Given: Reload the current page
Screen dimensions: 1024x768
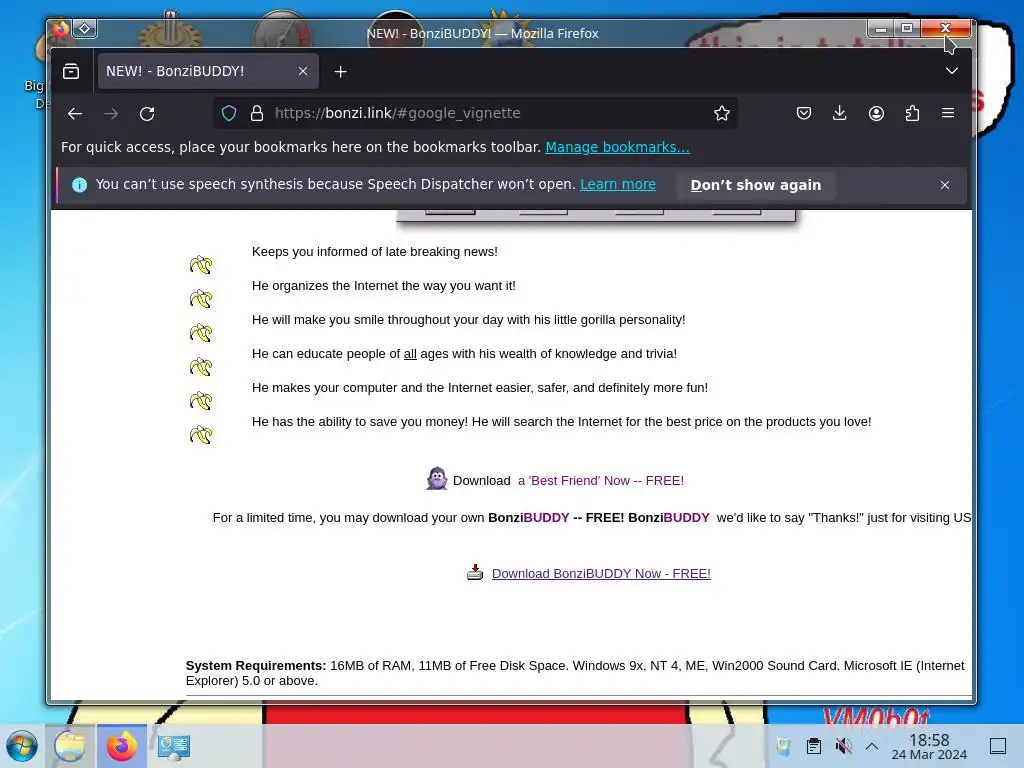Looking at the screenshot, I should pos(147,114).
